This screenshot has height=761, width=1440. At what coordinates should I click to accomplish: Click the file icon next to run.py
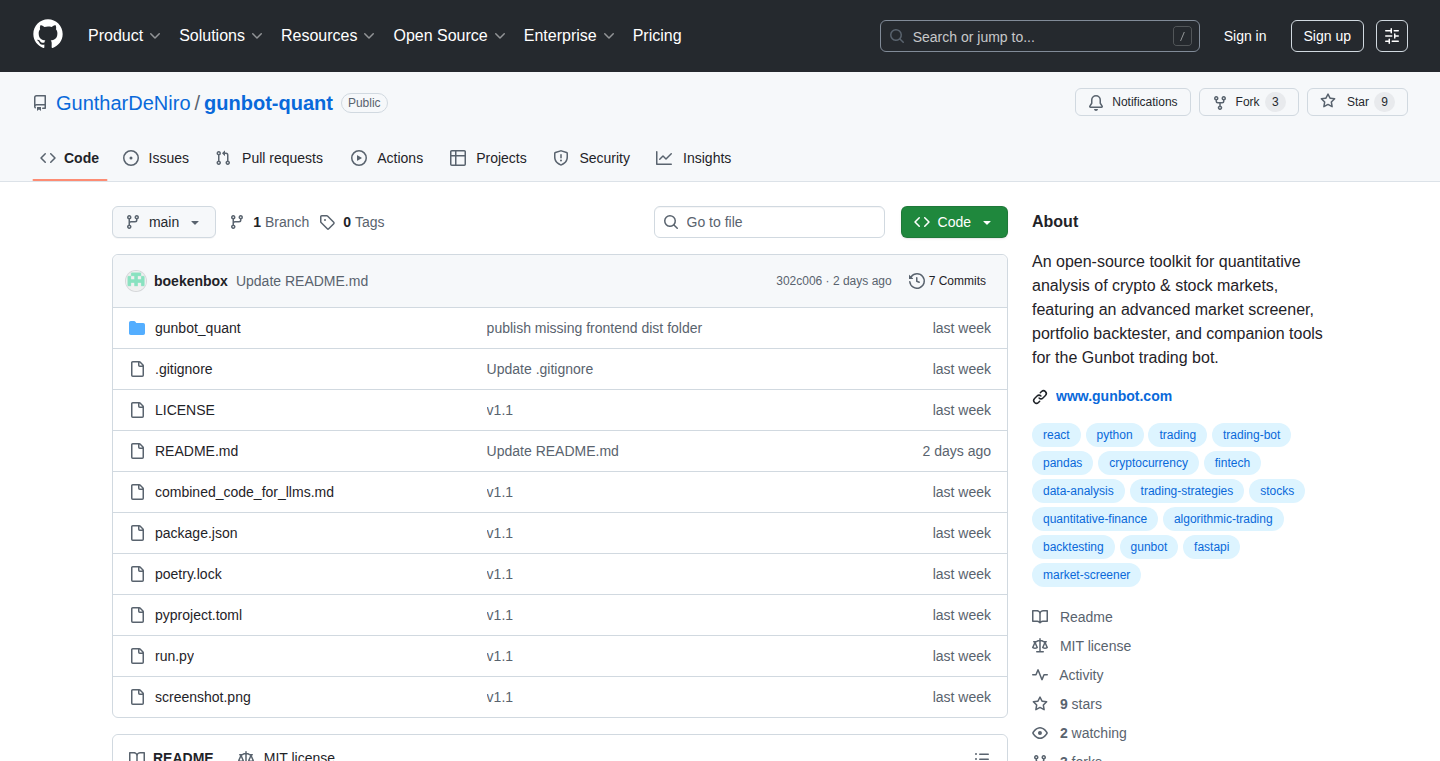(x=137, y=656)
